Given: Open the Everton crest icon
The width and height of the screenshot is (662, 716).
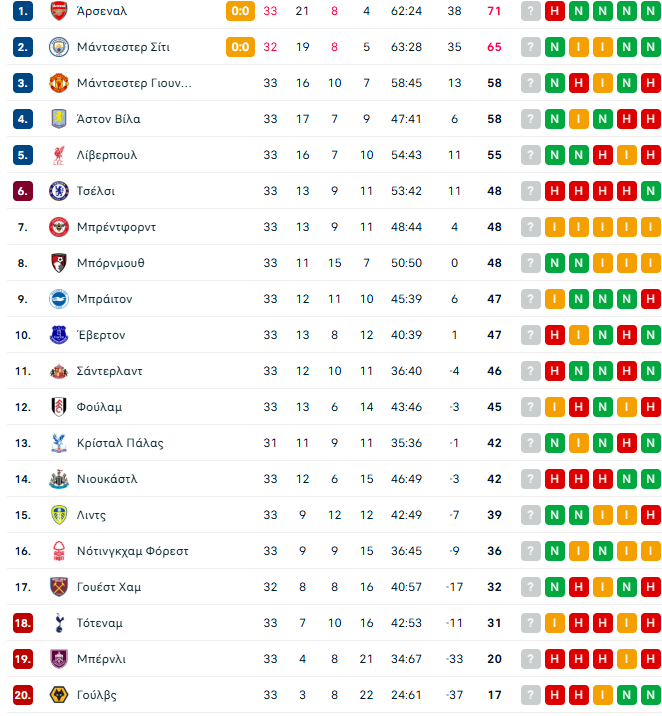Looking at the screenshot, I should (x=58, y=335).
